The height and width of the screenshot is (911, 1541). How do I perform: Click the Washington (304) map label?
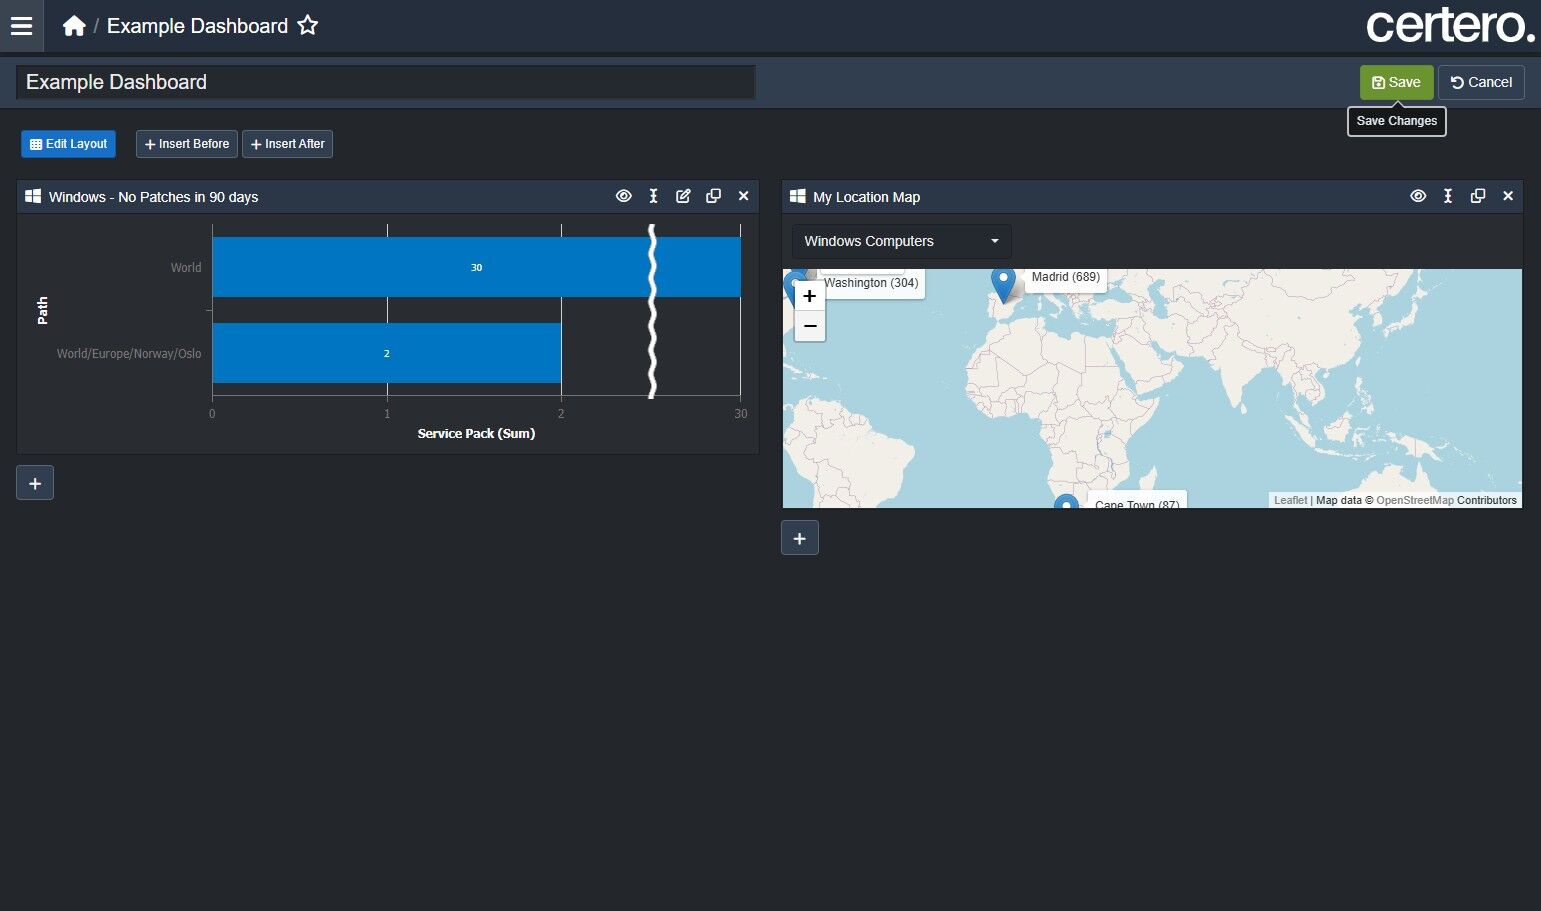(x=871, y=283)
